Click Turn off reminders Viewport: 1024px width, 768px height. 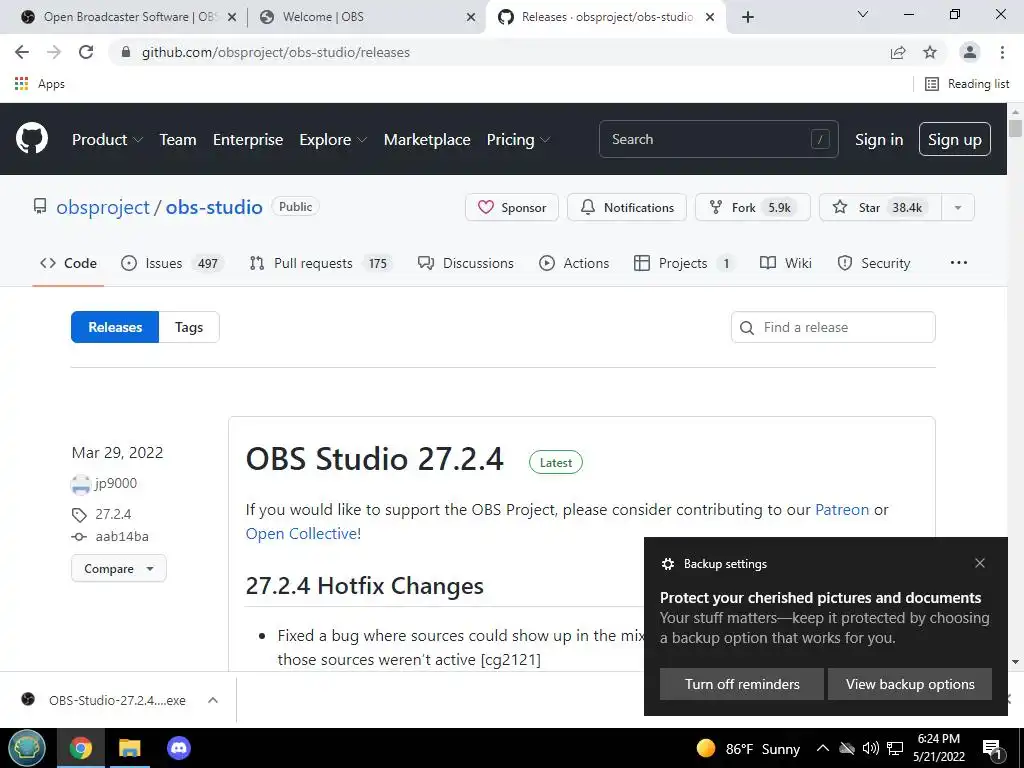742,684
